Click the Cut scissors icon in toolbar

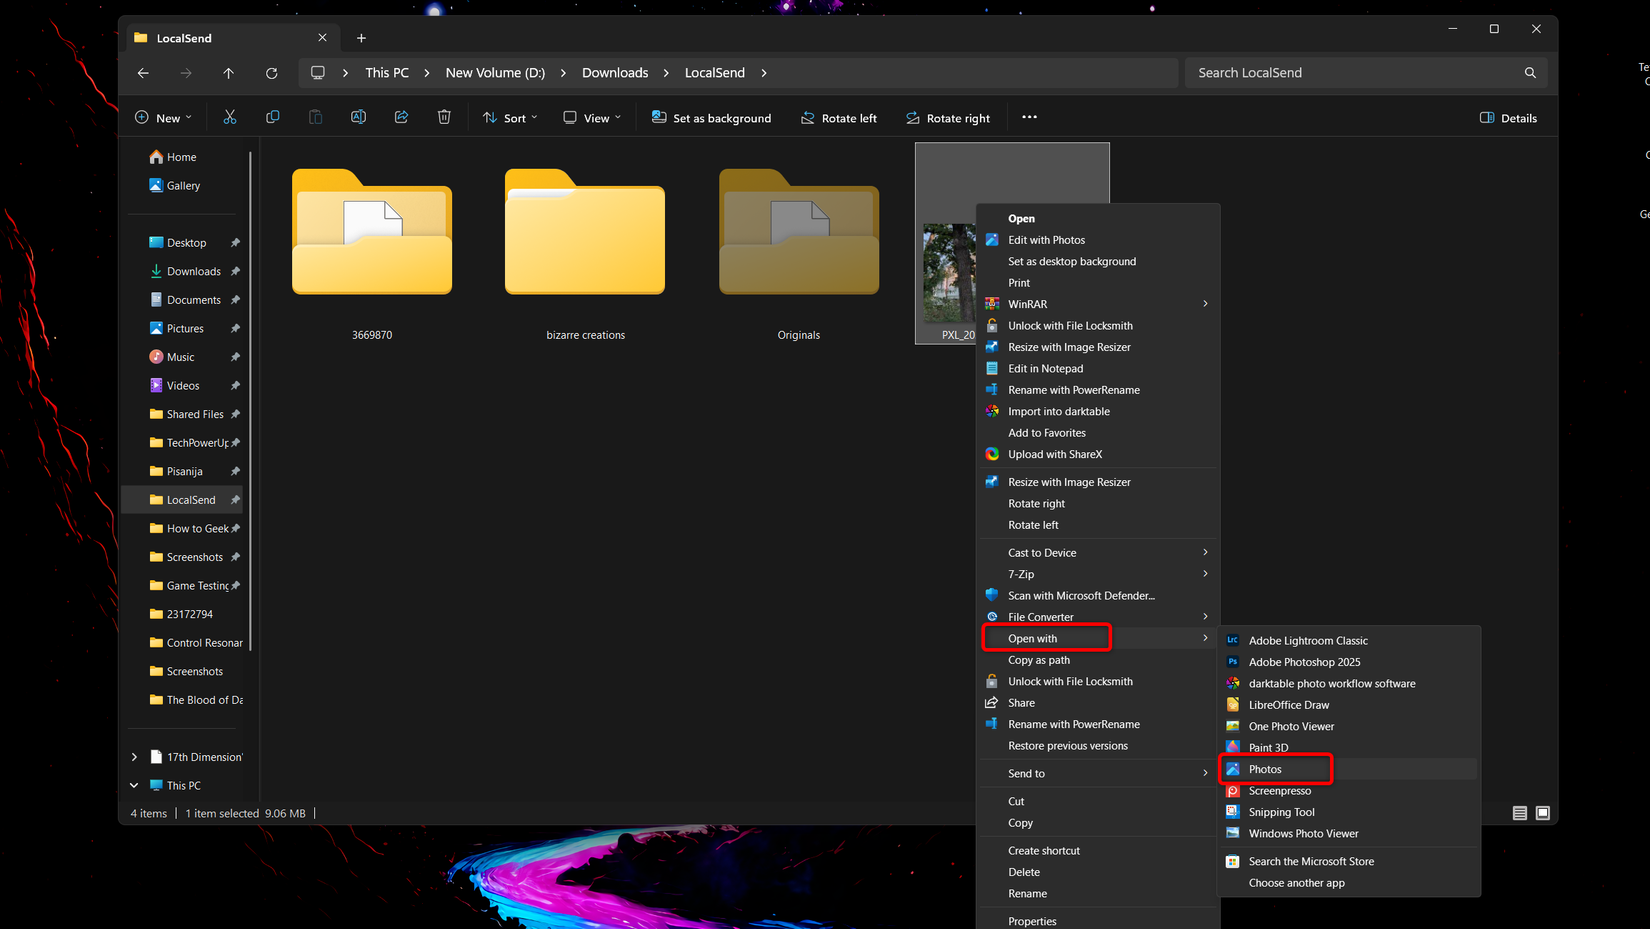(230, 117)
